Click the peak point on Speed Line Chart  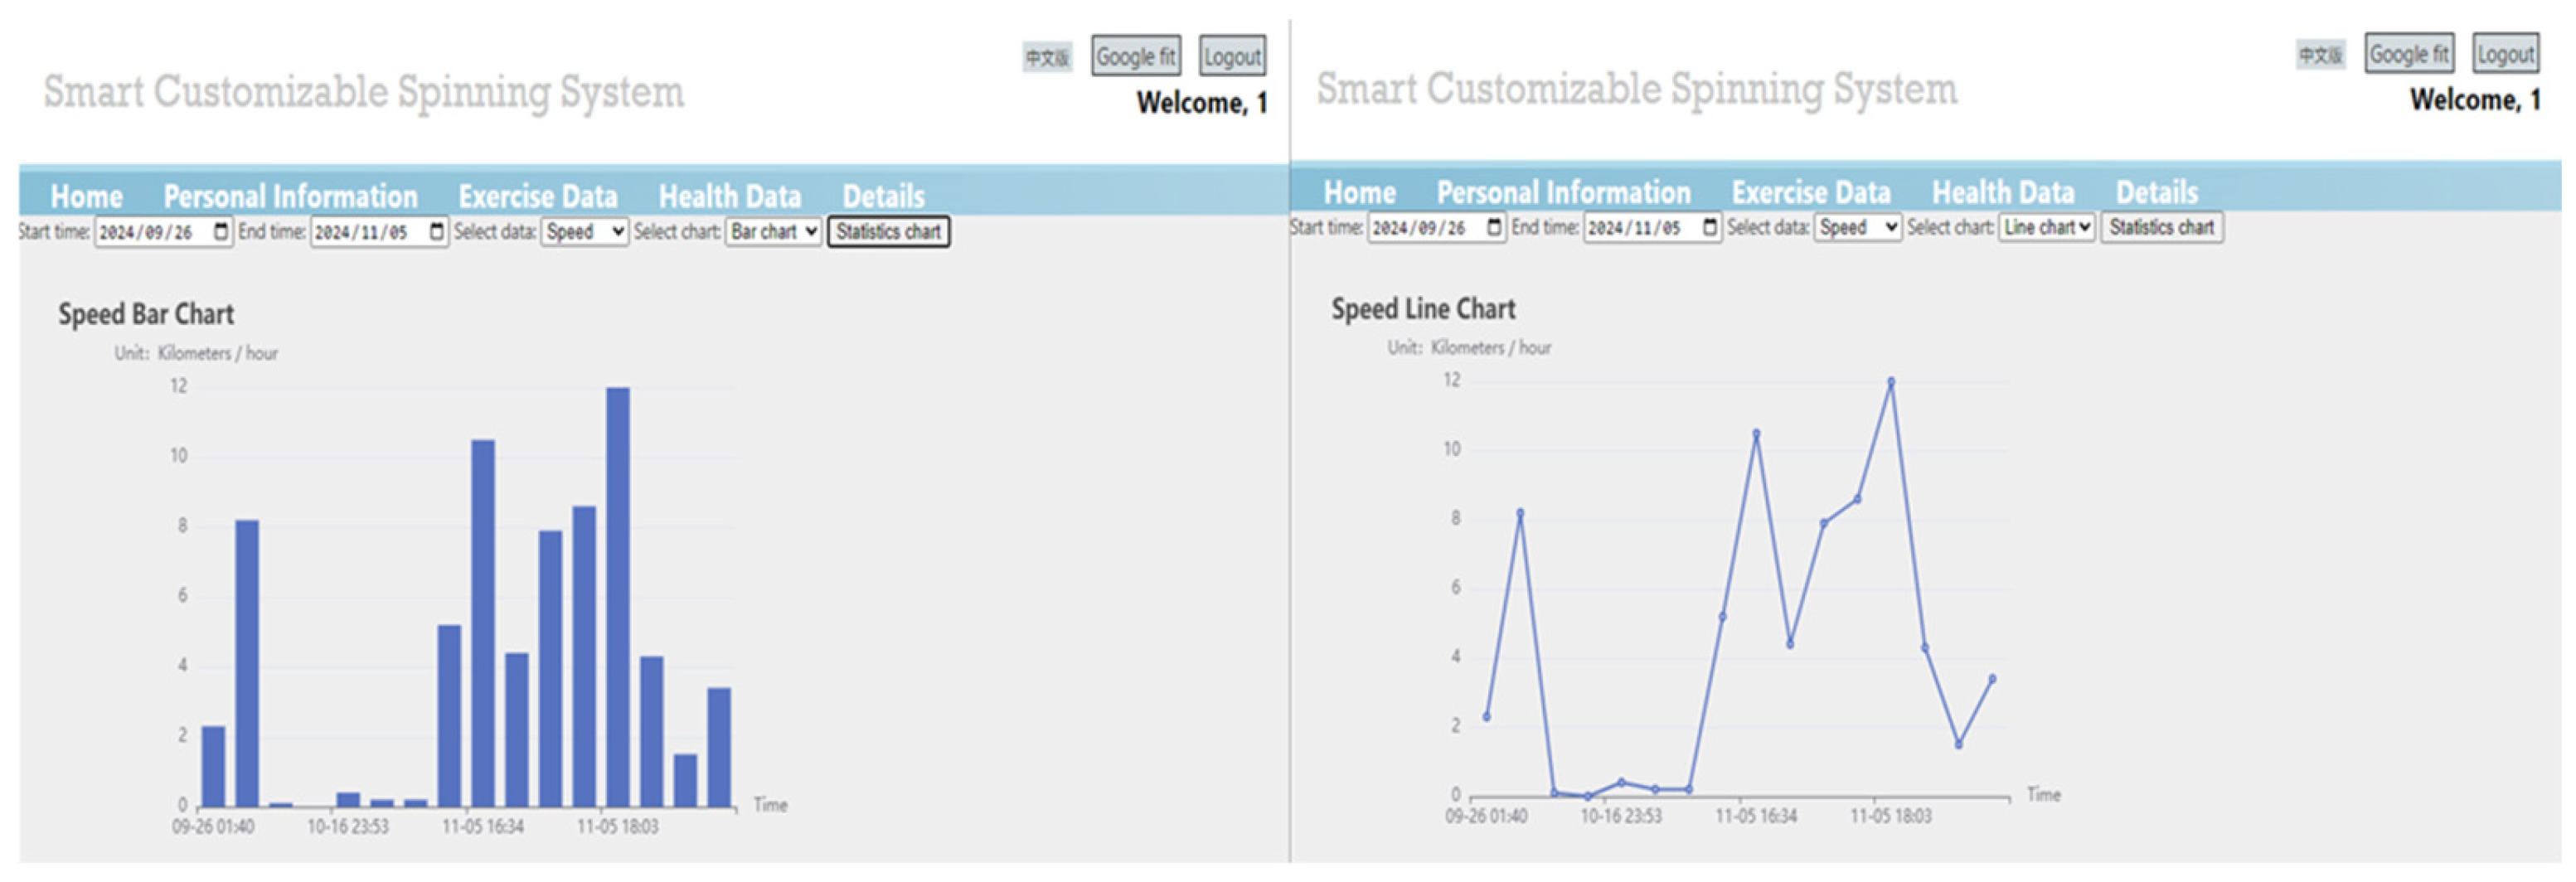coord(1891,382)
